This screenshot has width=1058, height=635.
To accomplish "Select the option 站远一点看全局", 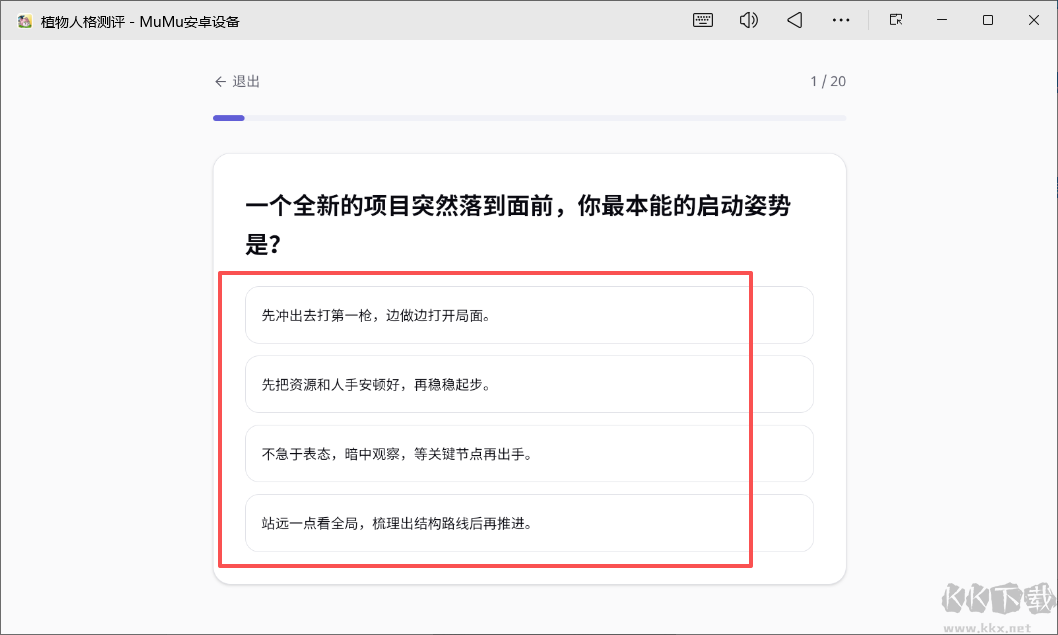I will click(528, 522).
